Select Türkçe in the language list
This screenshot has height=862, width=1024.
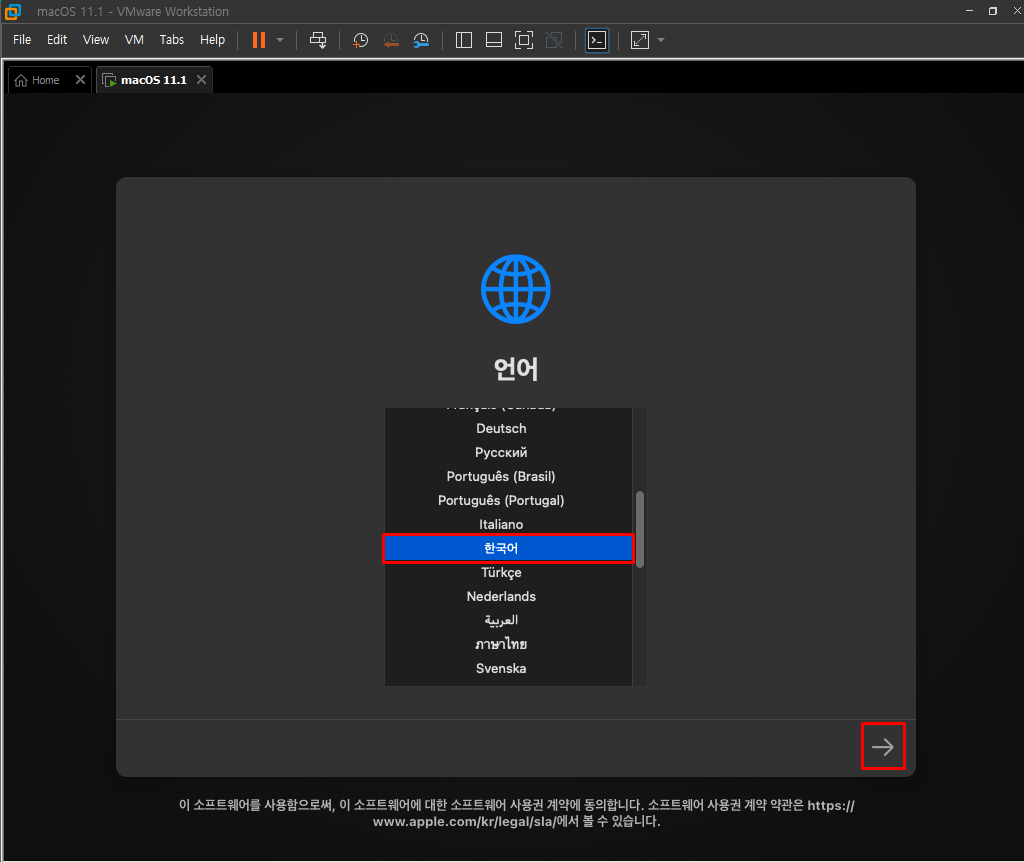(x=508, y=573)
